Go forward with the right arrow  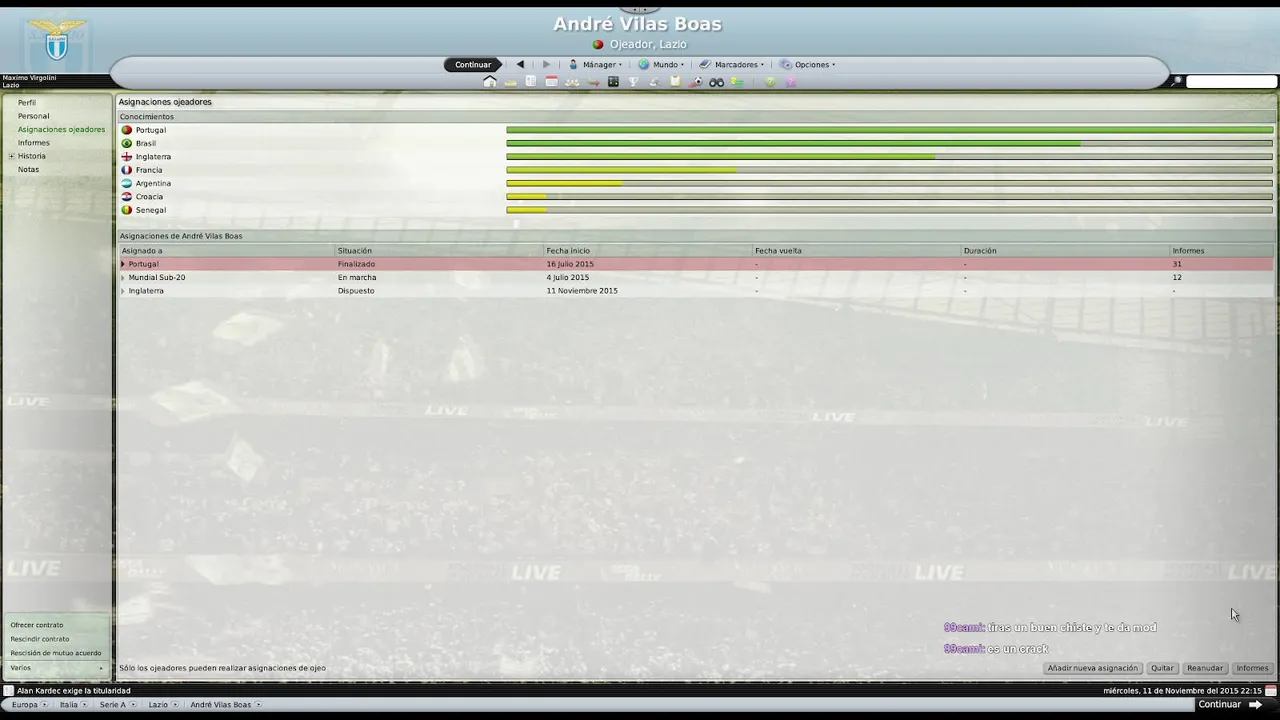click(546, 64)
